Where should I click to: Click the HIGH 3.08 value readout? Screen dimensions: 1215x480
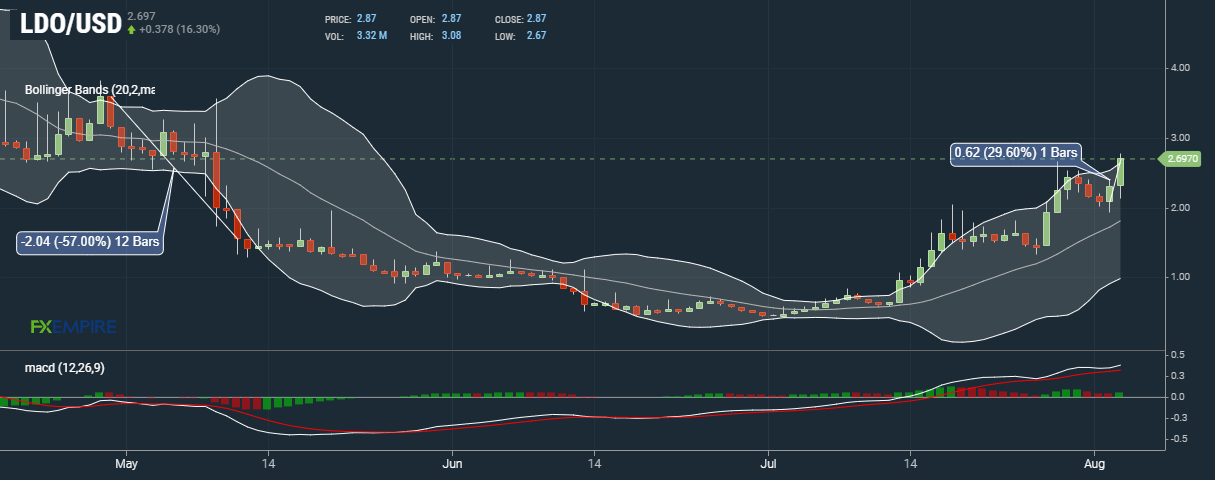pyautogui.click(x=454, y=36)
